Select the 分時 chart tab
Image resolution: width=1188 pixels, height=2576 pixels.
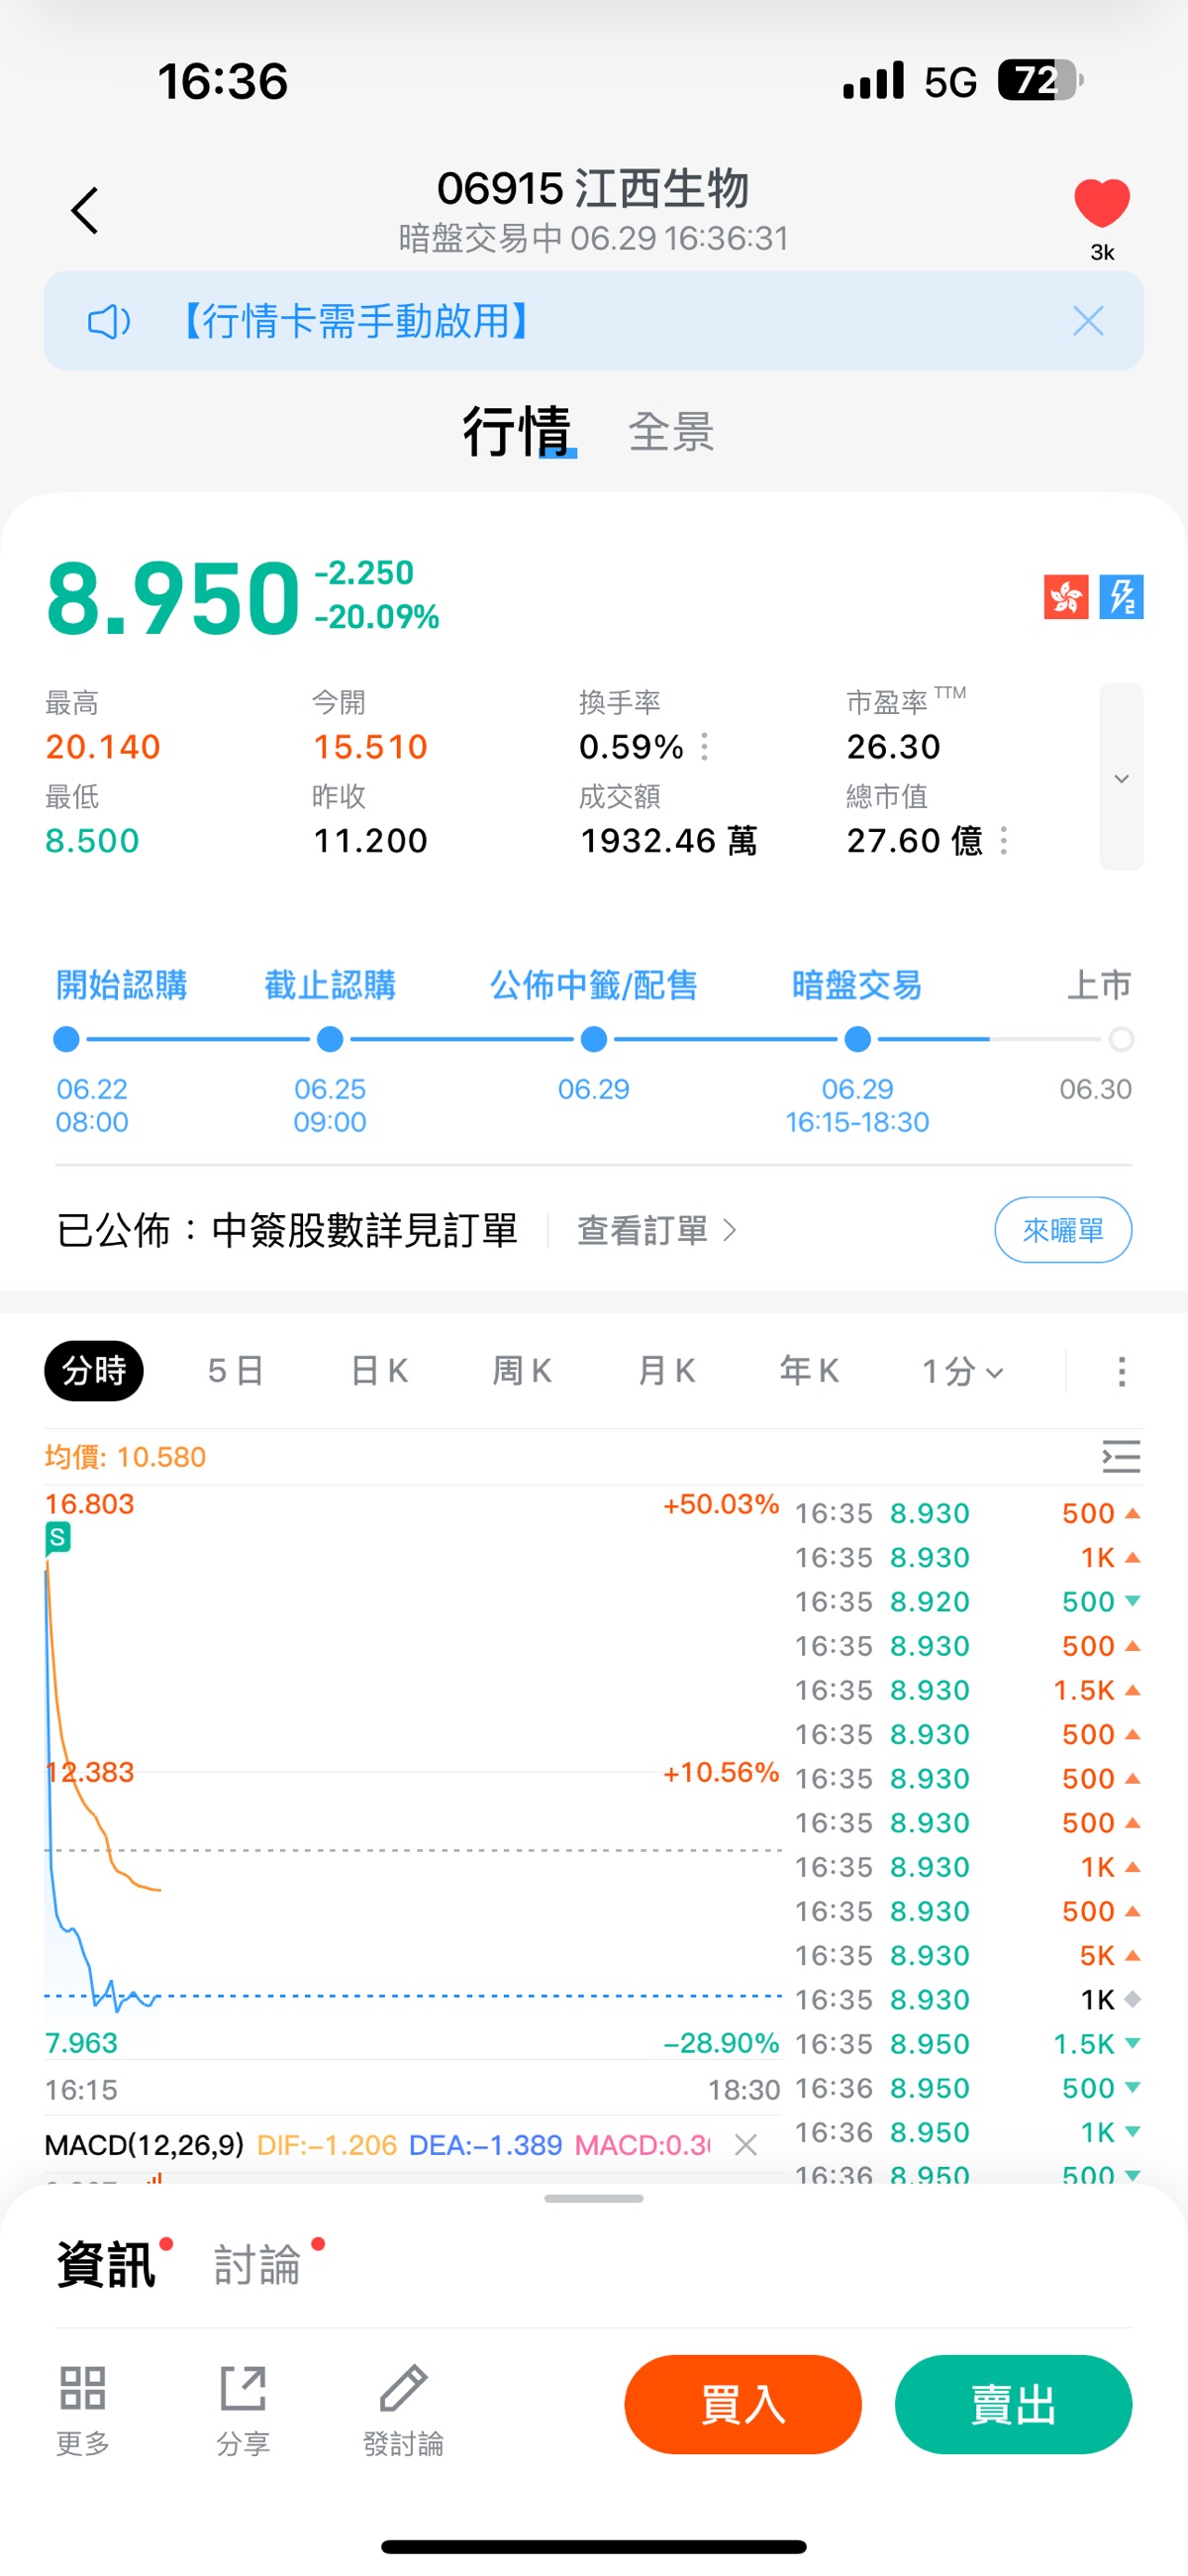pyautogui.click(x=94, y=1371)
